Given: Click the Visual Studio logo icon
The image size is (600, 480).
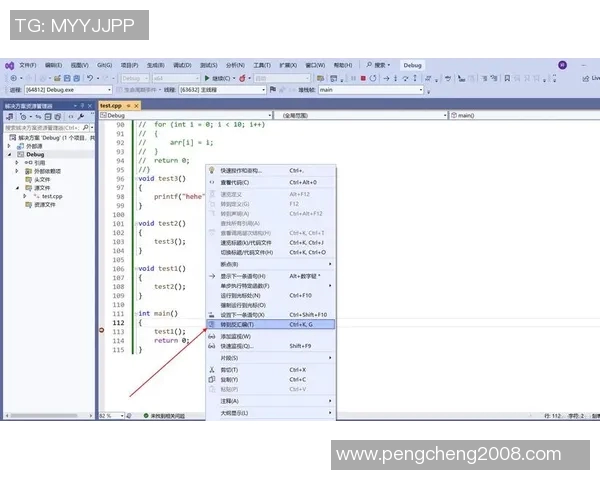Looking at the screenshot, I should pyautogui.click(x=9, y=65).
